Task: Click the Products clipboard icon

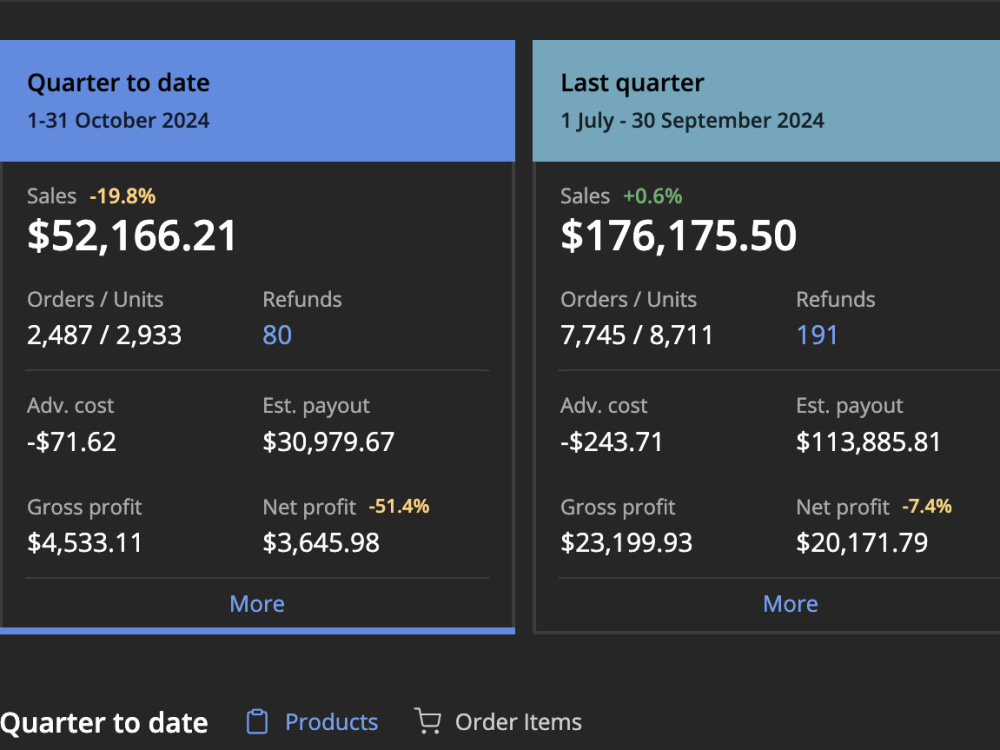Action: click(257, 722)
